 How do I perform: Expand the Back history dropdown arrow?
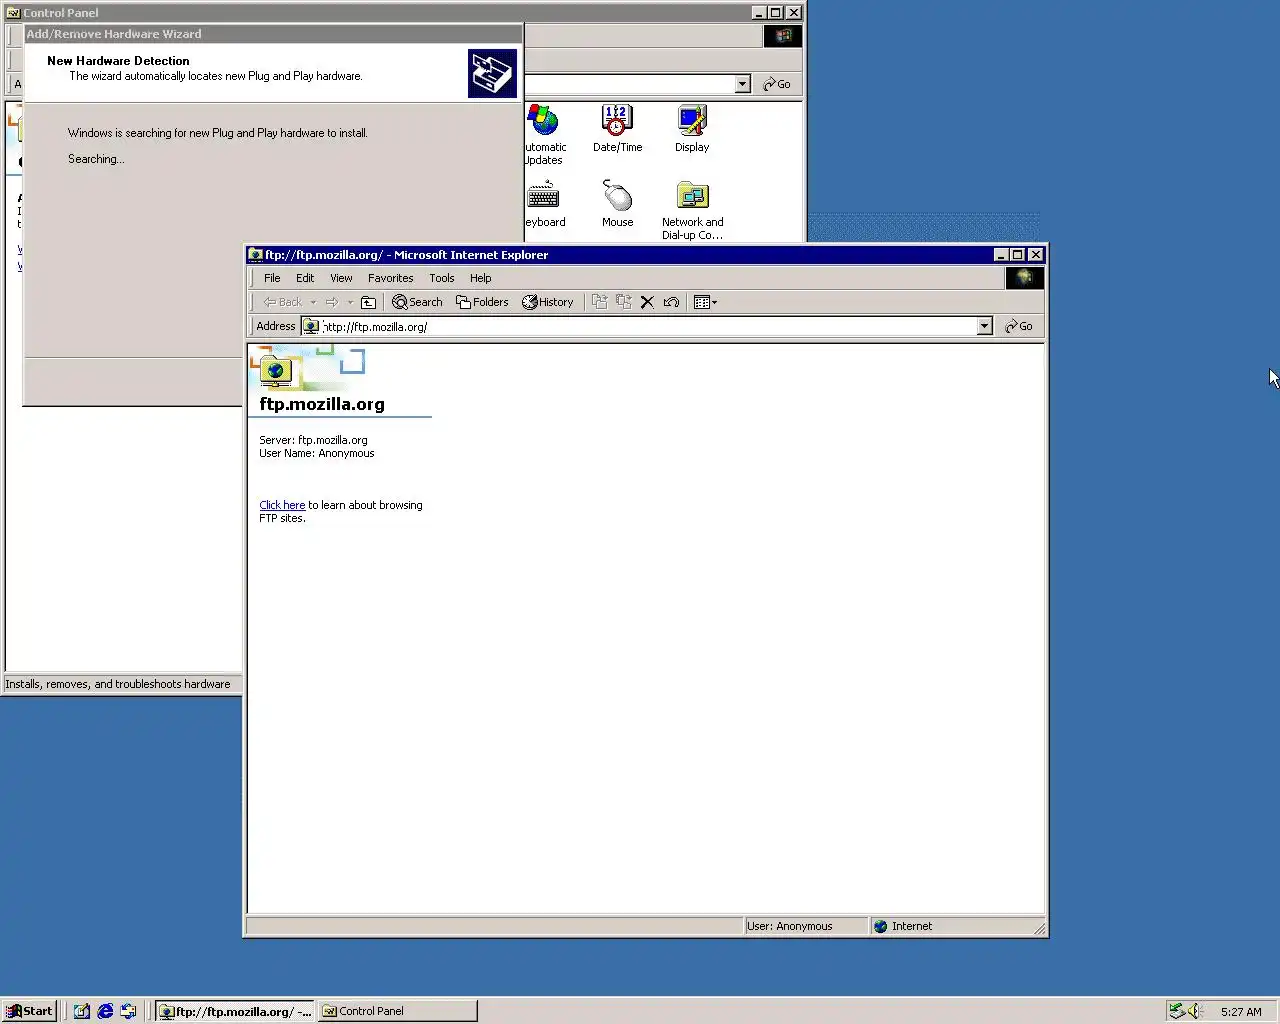point(313,302)
